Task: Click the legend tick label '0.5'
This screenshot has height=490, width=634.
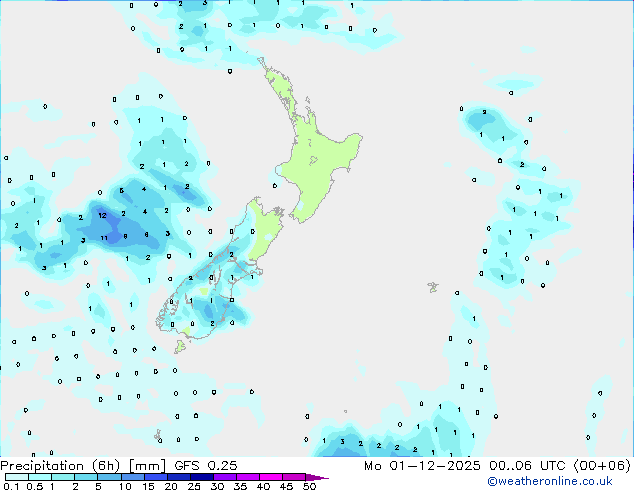Action: (x=35, y=486)
